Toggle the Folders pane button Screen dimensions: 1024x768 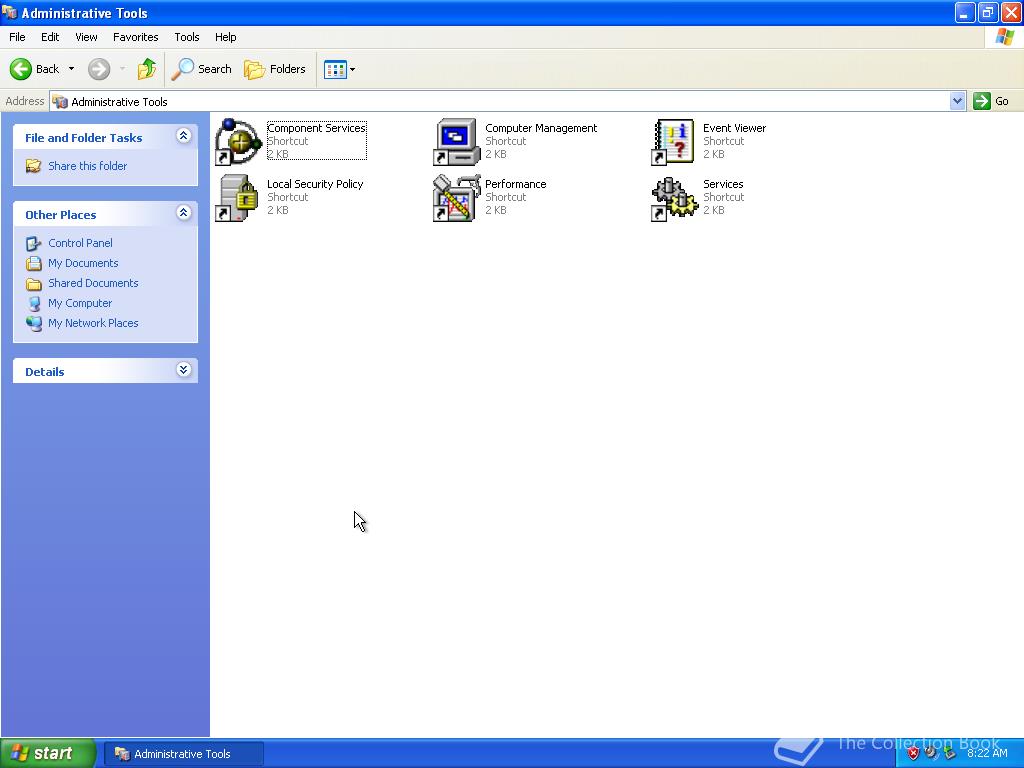coord(275,69)
